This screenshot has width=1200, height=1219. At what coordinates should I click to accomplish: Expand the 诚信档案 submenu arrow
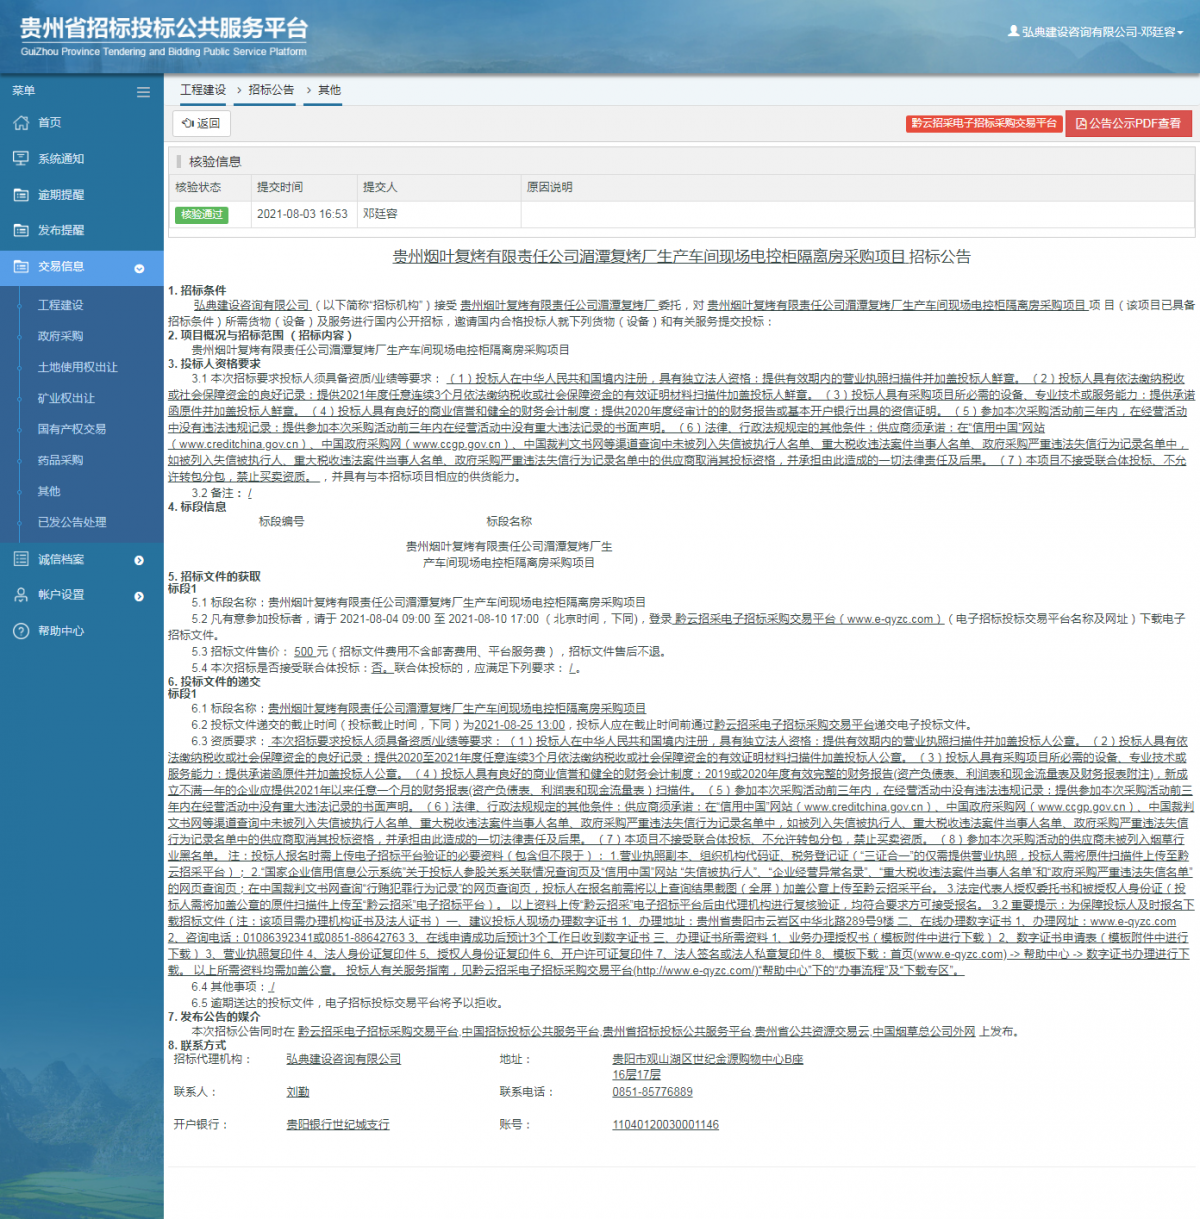click(139, 560)
